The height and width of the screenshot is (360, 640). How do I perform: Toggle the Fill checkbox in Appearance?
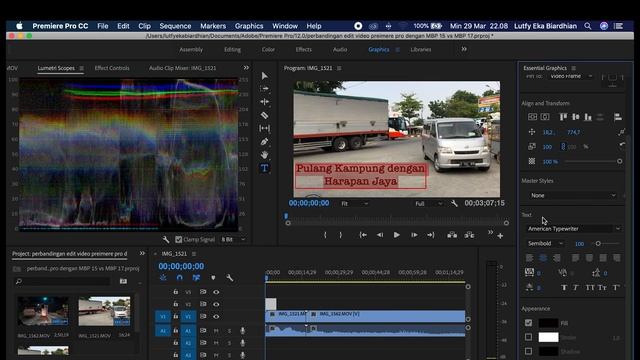pos(528,323)
